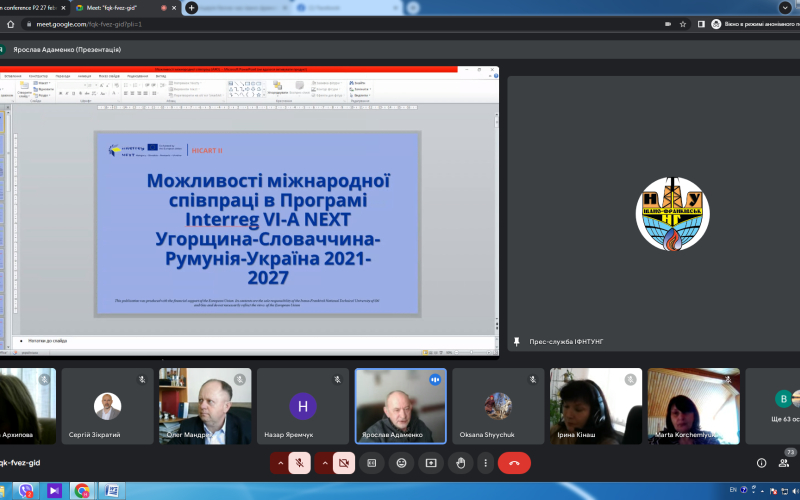The width and height of the screenshot is (800, 500).
Task: Toggle the microphone mute button
Action: (300, 463)
